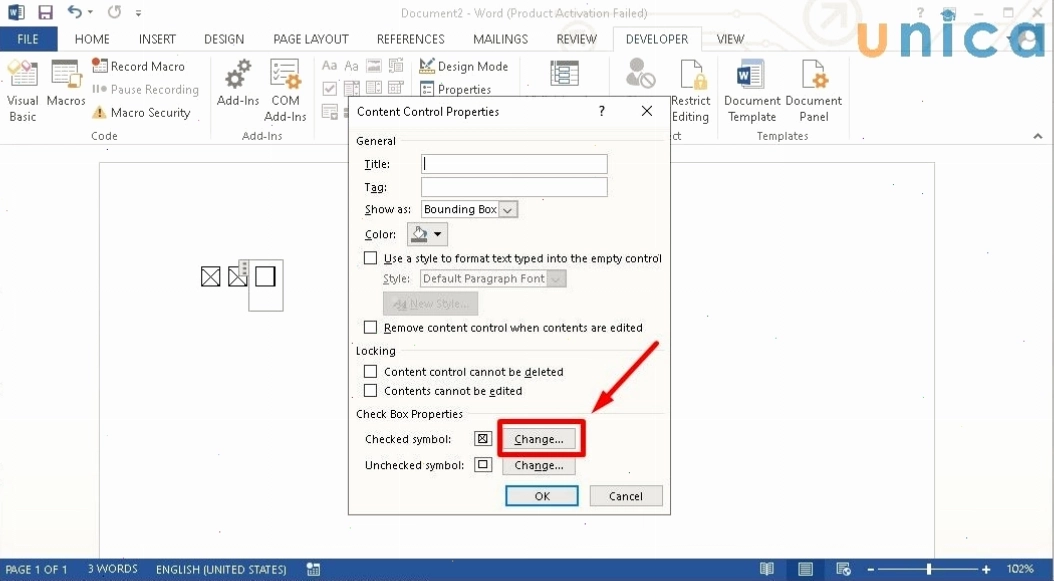This screenshot has width=1054, height=583.
Task: Switch to the DESIGN tab
Action: pos(224,39)
